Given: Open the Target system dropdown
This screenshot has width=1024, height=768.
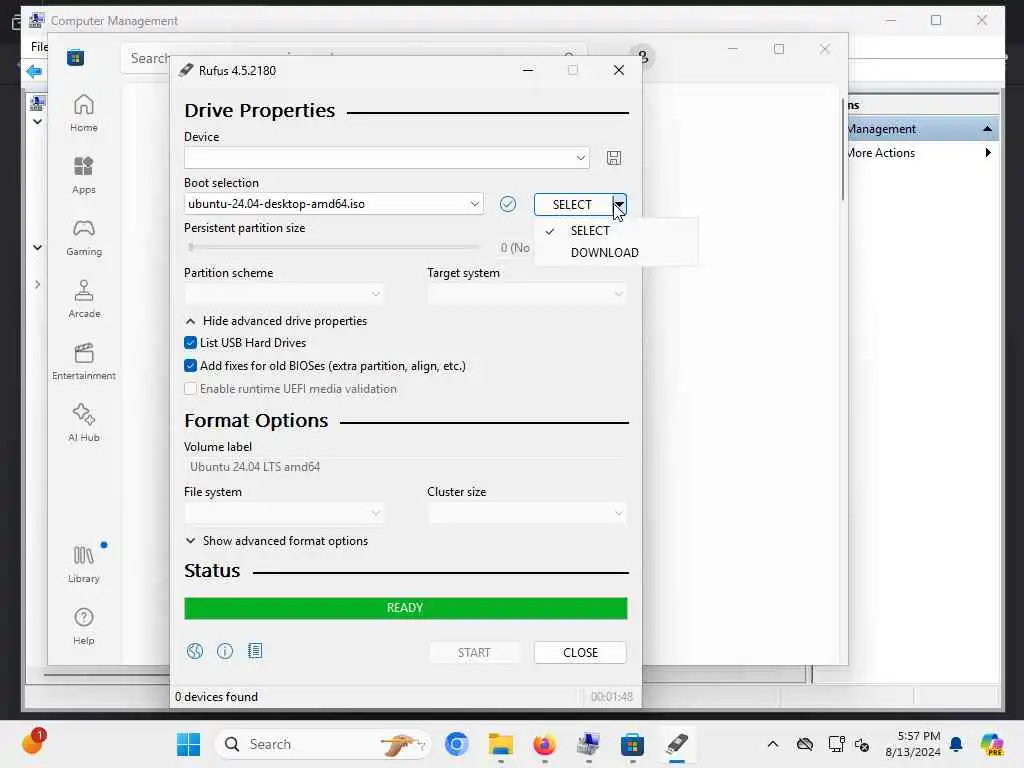Looking at the screenshot, I should point(527,294).
